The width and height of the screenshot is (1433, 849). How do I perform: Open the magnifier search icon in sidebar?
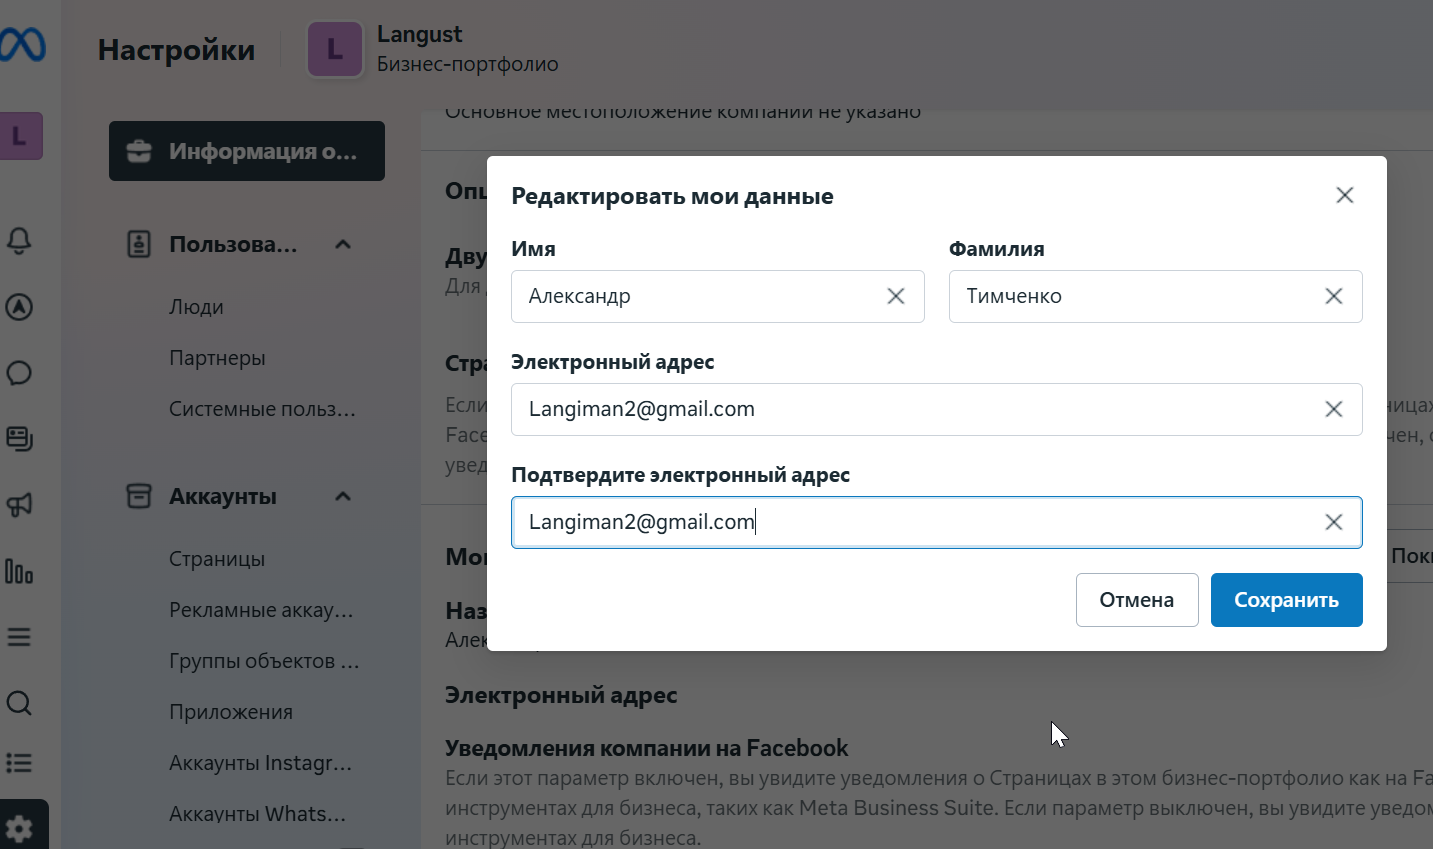pos(19,703)
